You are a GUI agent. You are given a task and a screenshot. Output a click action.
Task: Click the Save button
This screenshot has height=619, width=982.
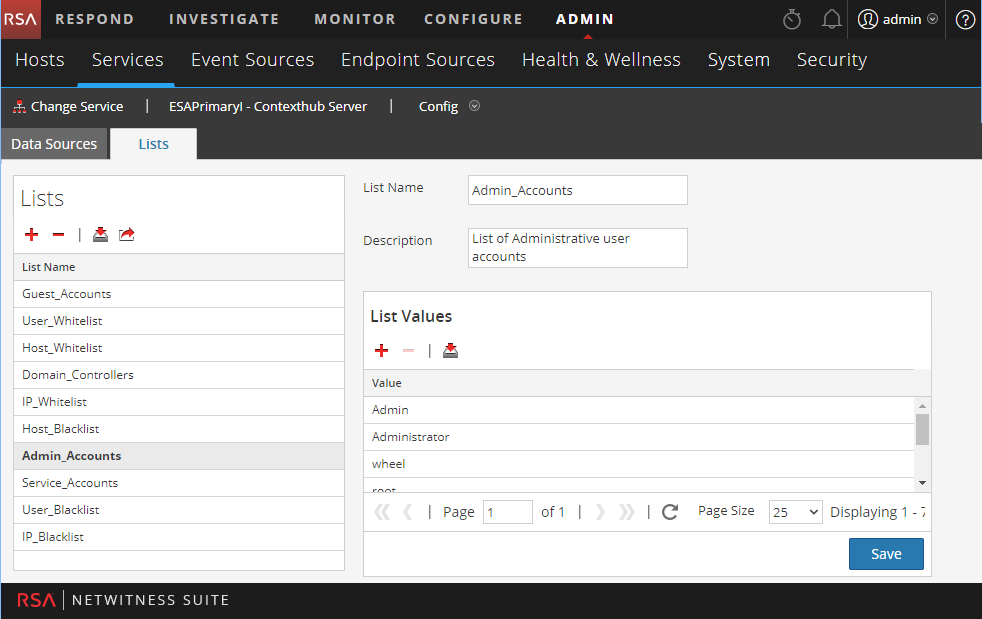(886, 554)
